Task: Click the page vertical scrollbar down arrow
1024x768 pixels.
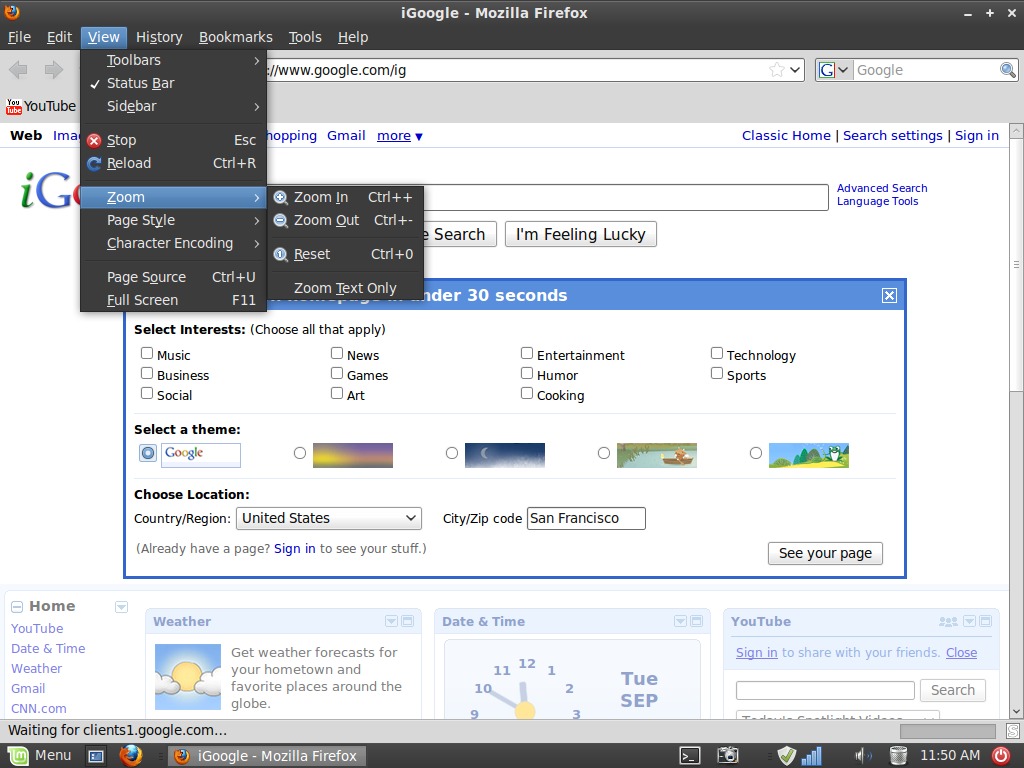Action: click(1016, 711)
